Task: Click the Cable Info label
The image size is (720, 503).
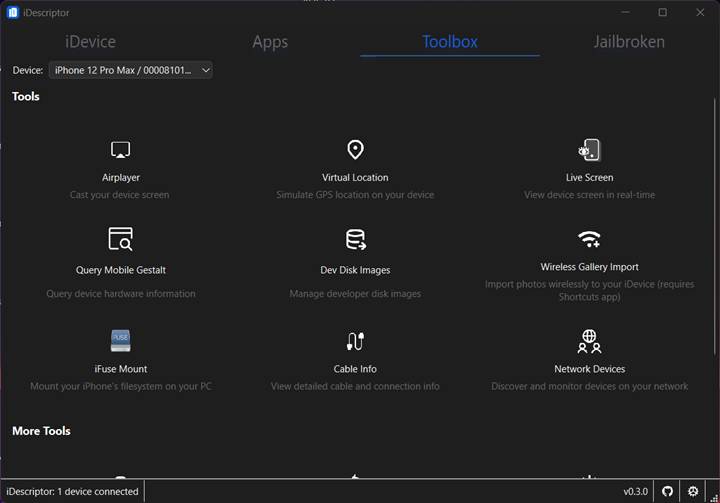Action: [355, 369]
